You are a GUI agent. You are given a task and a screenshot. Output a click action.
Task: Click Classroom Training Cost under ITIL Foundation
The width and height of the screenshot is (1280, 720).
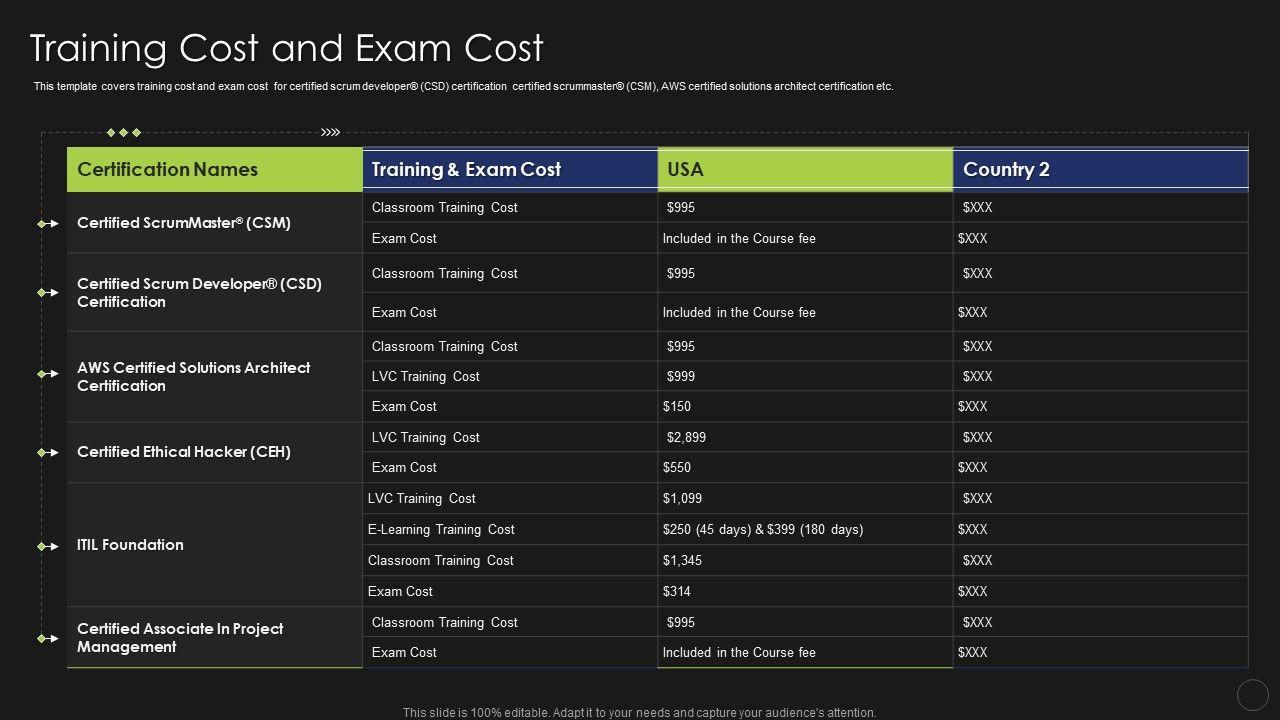click(x=441, y=560)
